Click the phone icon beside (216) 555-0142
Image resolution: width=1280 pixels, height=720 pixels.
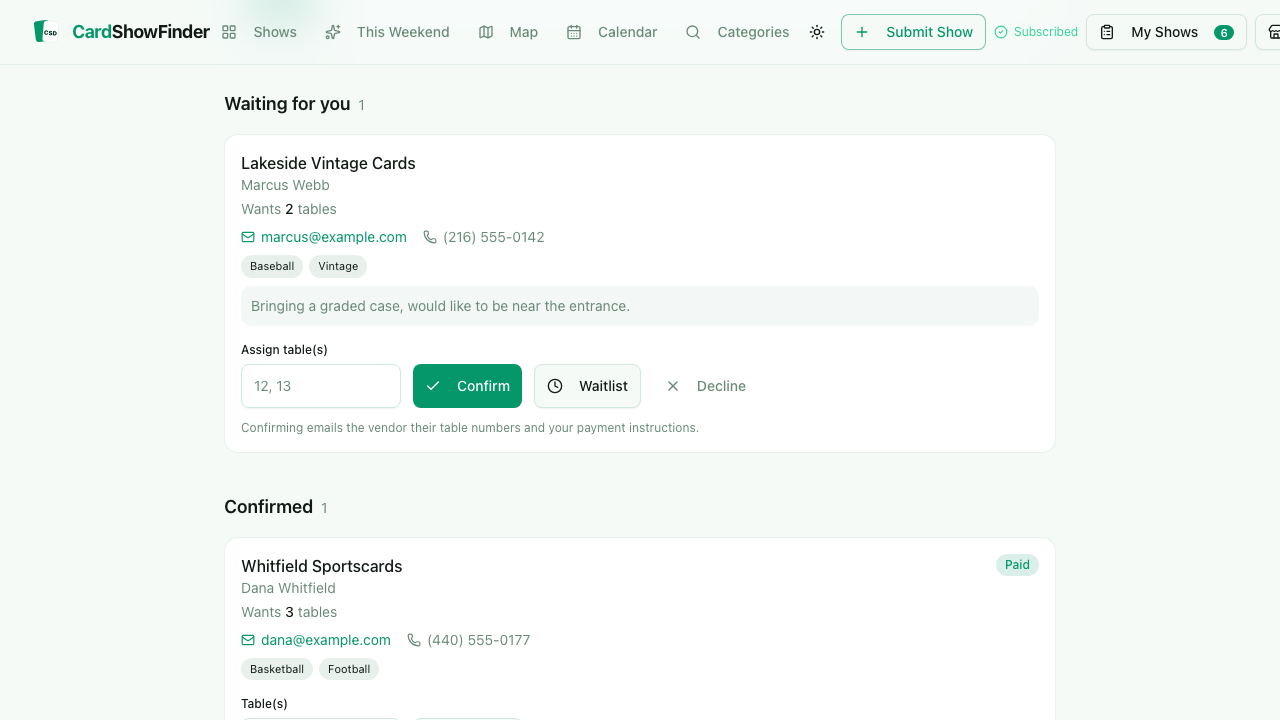pos(430,237)
